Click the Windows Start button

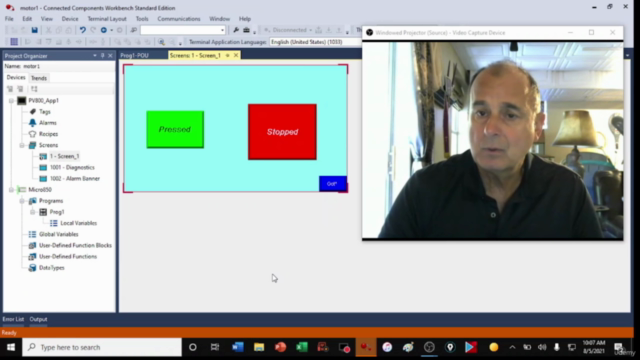(11, 347)
